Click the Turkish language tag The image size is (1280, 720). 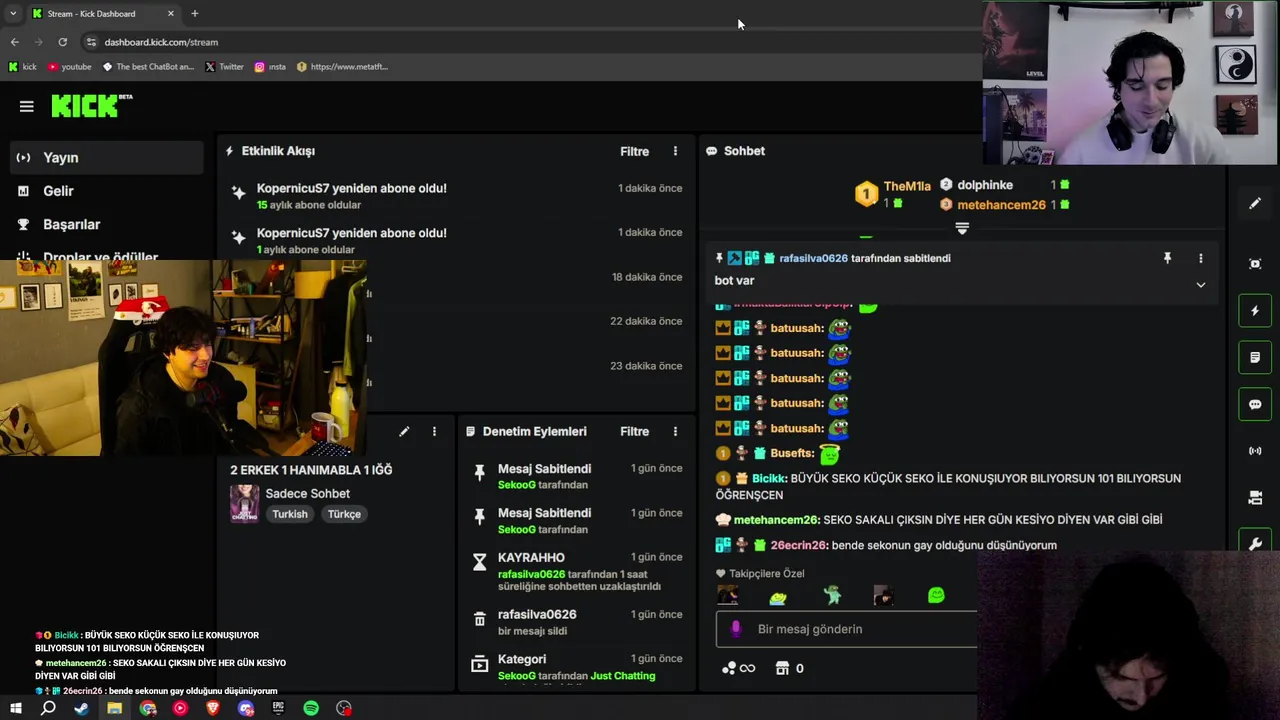[290, 514]
